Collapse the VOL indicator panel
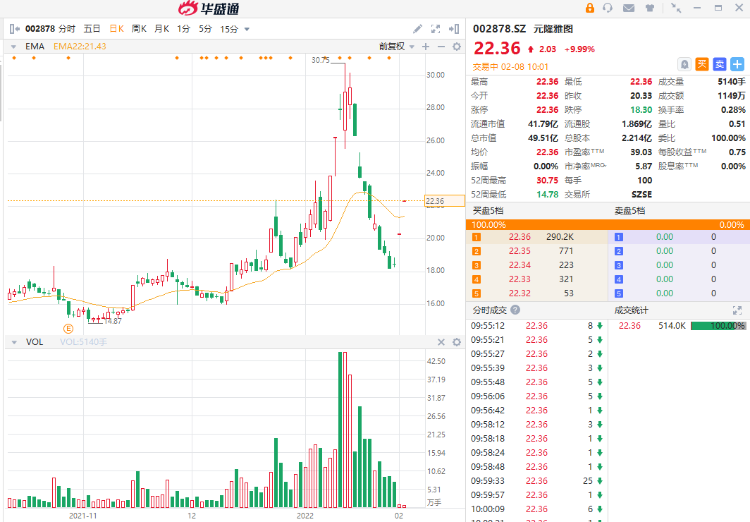This screenshot has width=750, height=522. (x=13, y=342)
